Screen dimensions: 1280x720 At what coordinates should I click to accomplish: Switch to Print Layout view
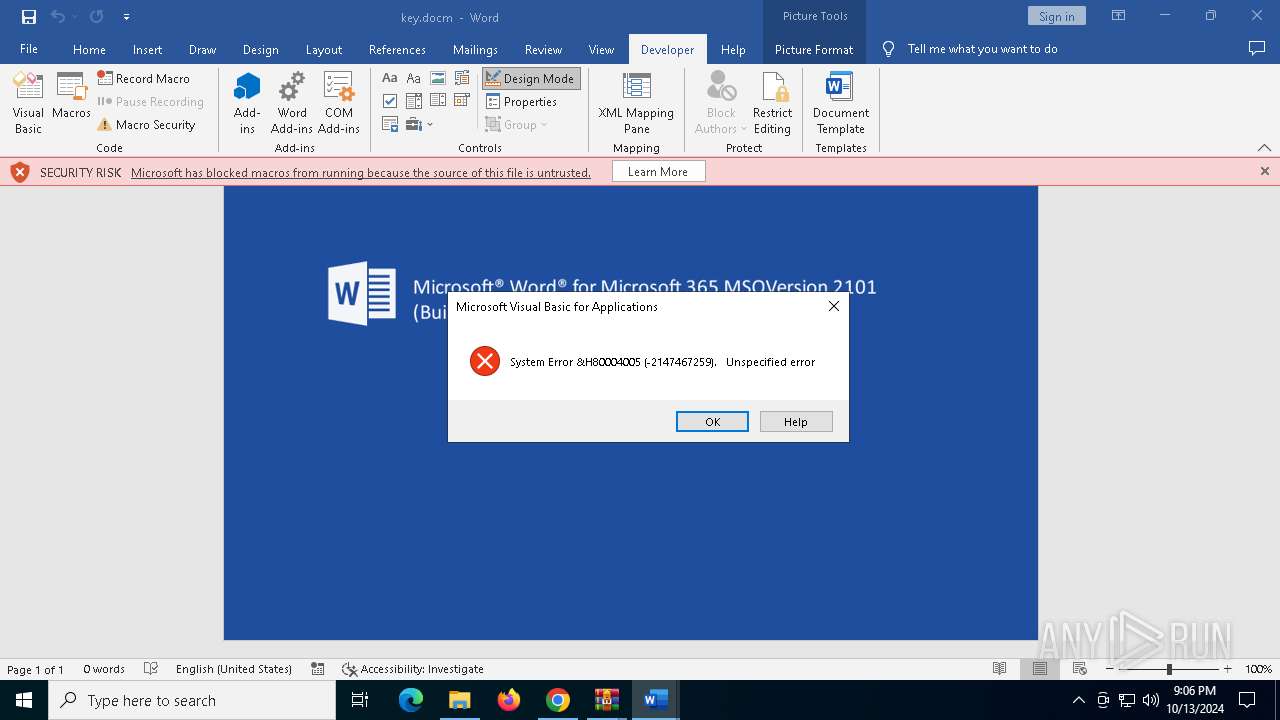tap(1040, 669)
